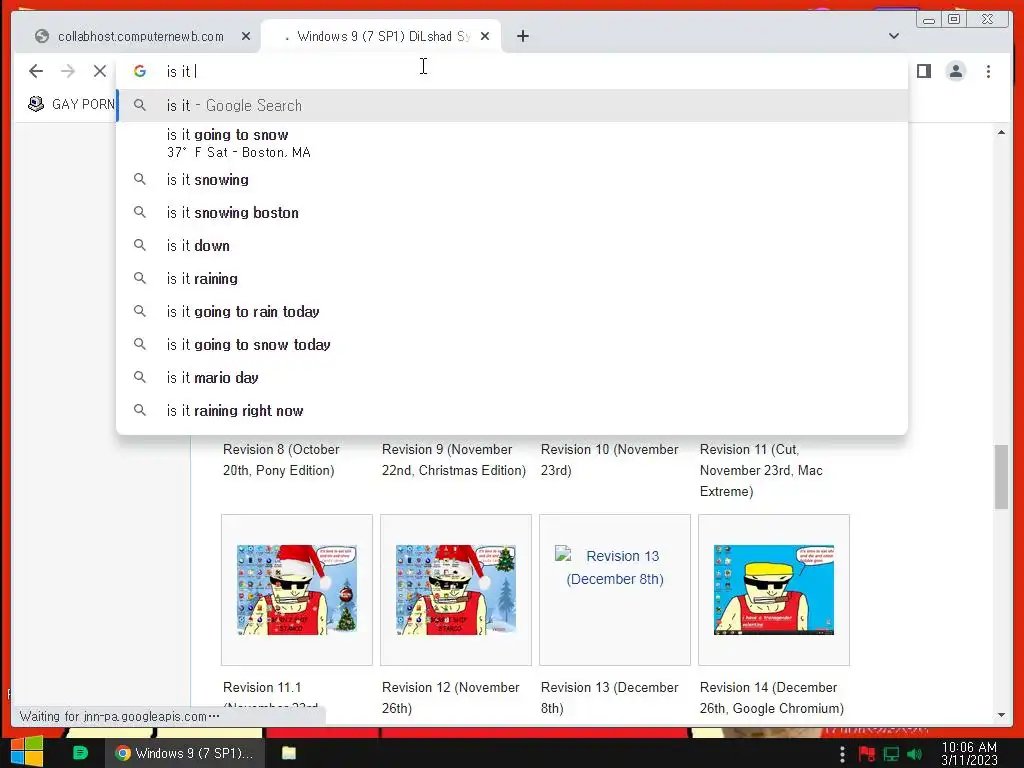Viewport: 1024px width, 768px height.
Task: Click the 'Revision 11 (Cut' Mac Extreme caption
Action: click(761, 470)
